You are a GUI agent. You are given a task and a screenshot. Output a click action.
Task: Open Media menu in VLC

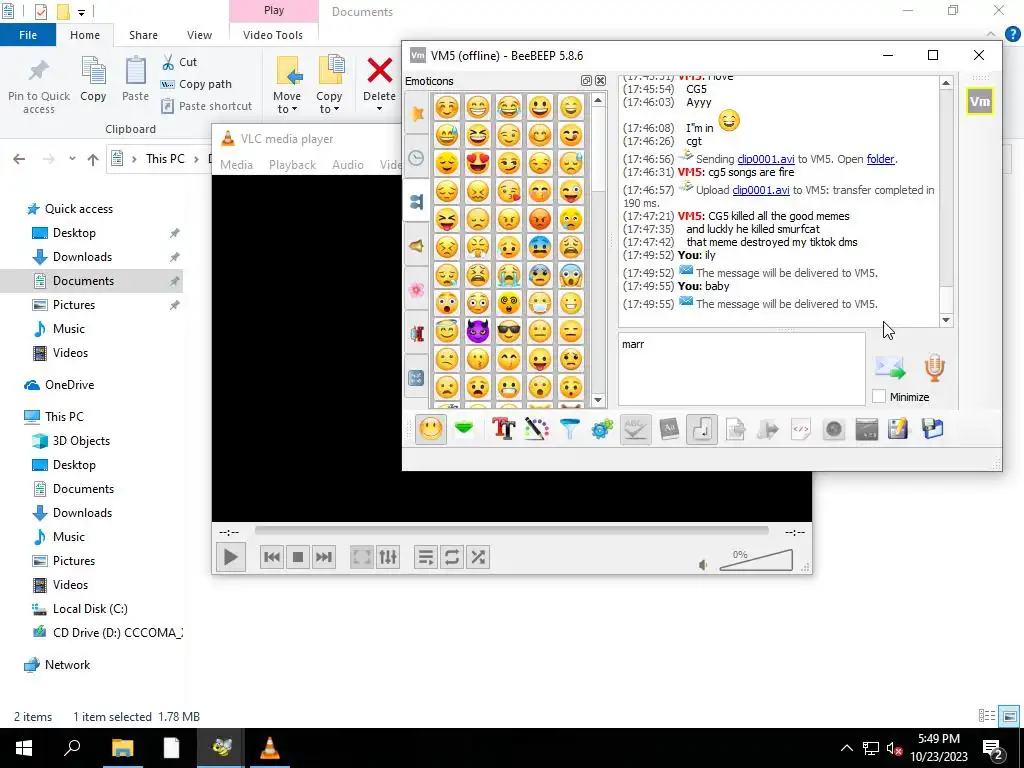pyautogui.click(x=236, y=165)
